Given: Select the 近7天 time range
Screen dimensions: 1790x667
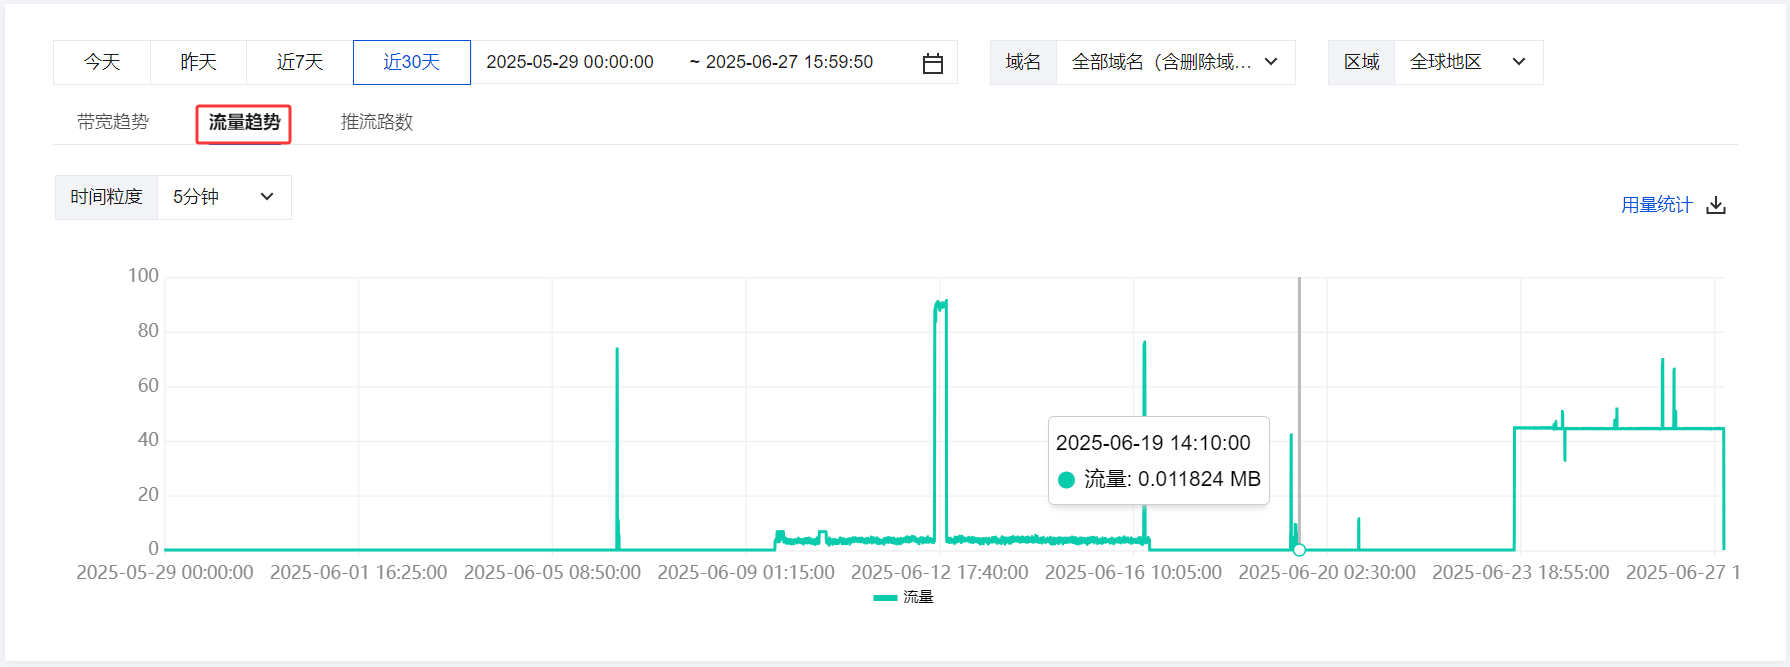Looking at the screenshot, I should [x=300, y=62].
